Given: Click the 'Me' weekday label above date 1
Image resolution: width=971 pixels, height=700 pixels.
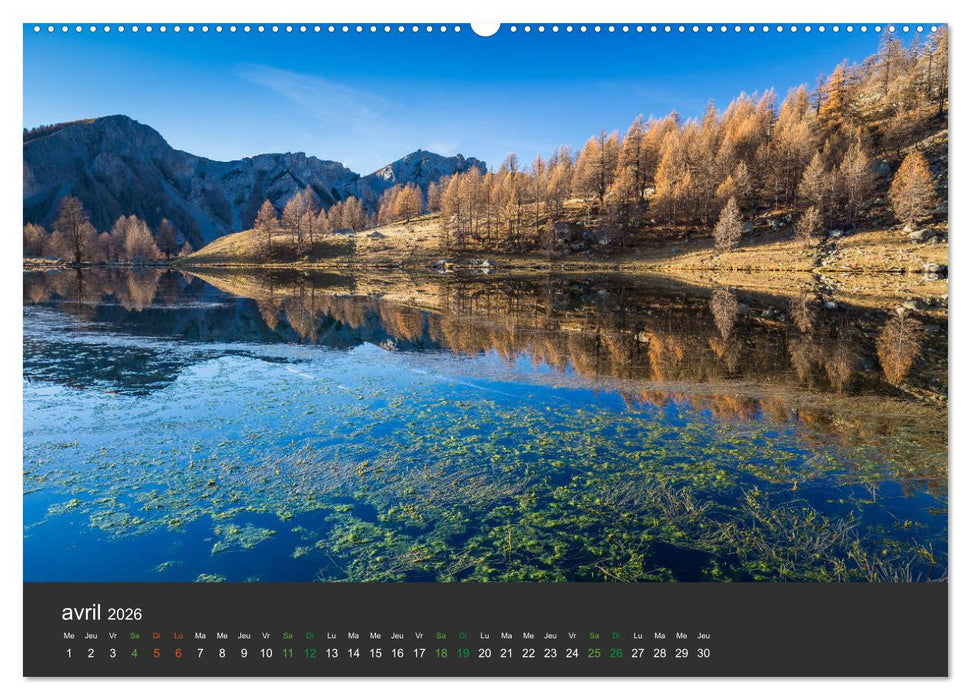Looking at the screenshot, I should pyautogui.click(x=67, y=634).
